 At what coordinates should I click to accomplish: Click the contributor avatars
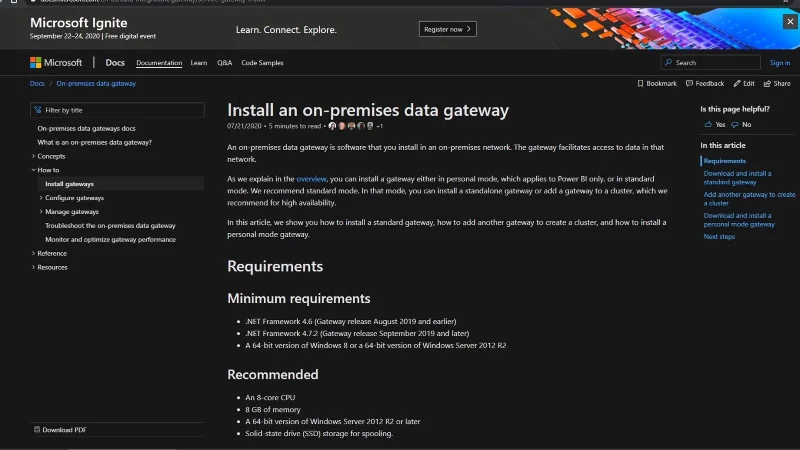coord(351,126)
